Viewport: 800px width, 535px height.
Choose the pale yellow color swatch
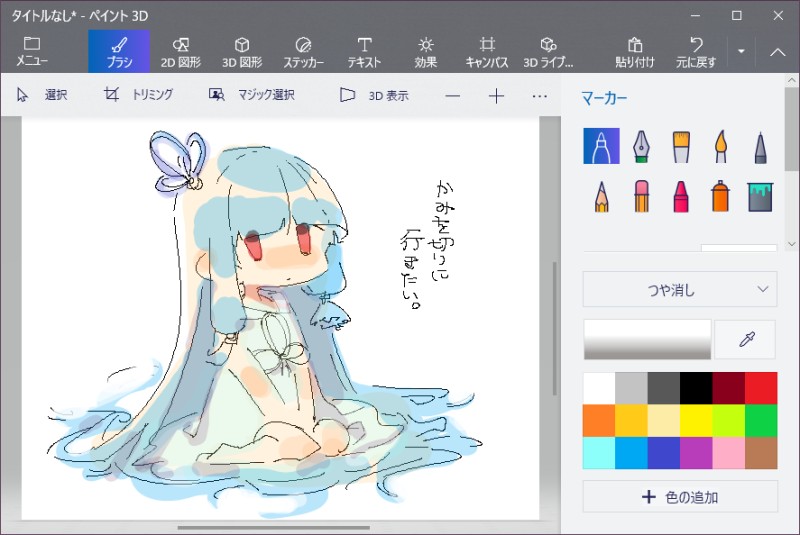coord(664,421)
